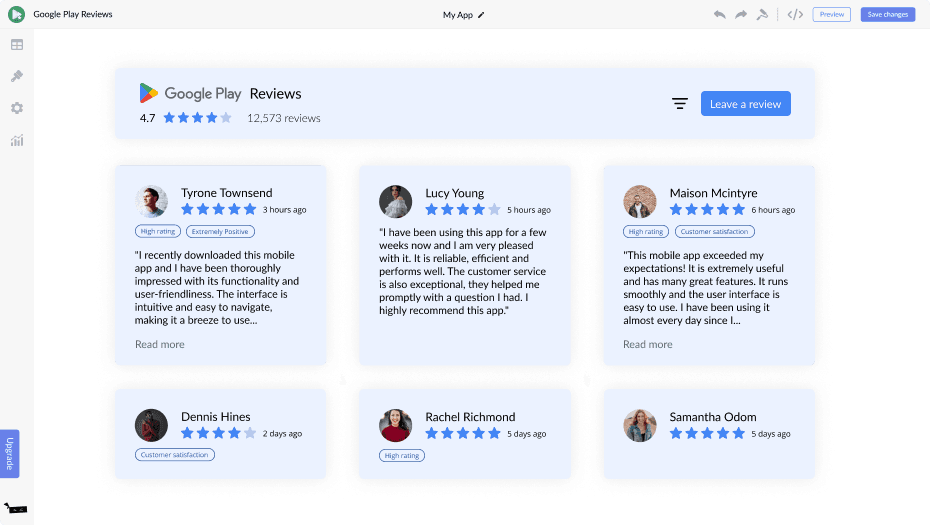Viewport: 930px width, 525px height.
Task: Click Rachel Richmond's avatar
Action: [x=396, y=425]
